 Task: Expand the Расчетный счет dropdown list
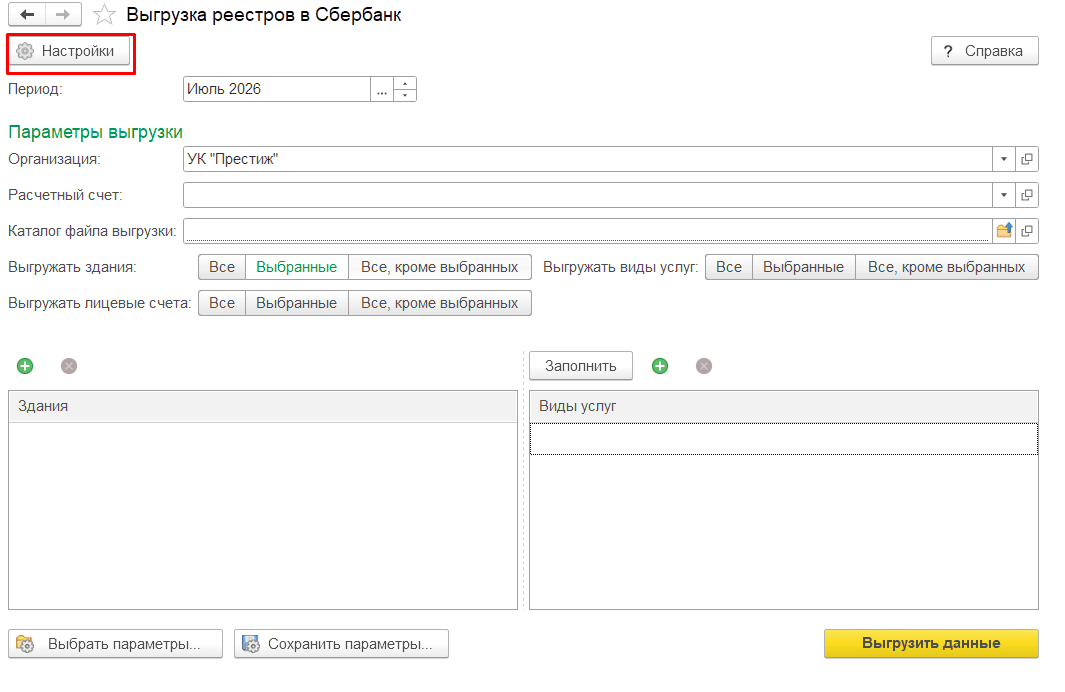point(1004,195)
